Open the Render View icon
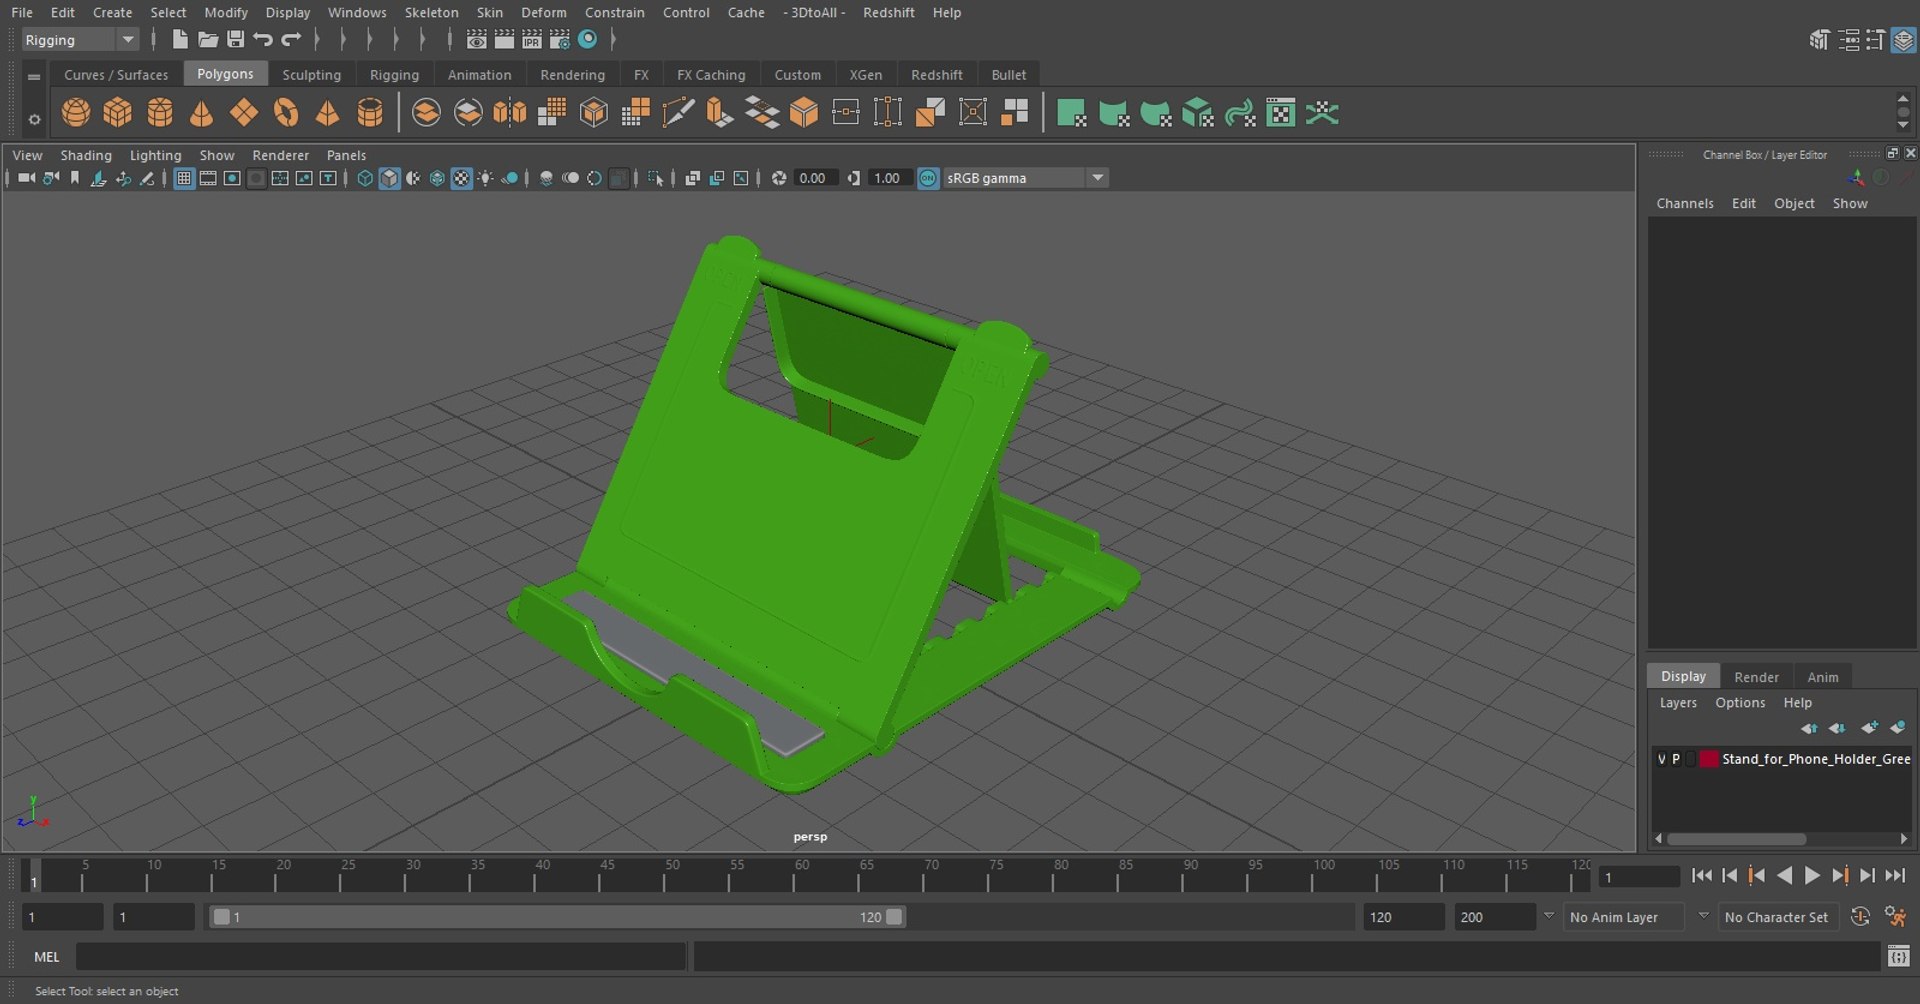The width and height of the screenshot is (1920, 1004). pyautogui.click(x=477, y=39)
